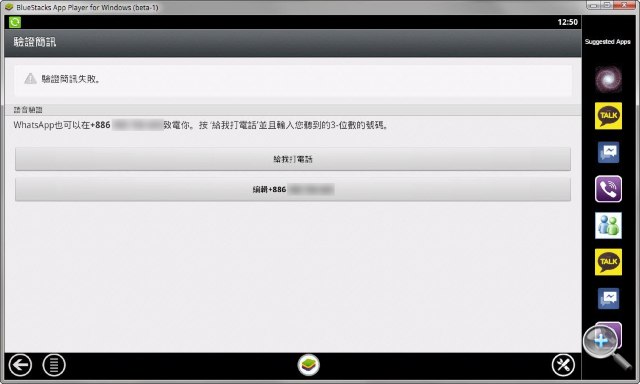Screen dimensions: 640x384
Task: Open the first blue chat messenger suggested app
Action: [x=608, y=153]
